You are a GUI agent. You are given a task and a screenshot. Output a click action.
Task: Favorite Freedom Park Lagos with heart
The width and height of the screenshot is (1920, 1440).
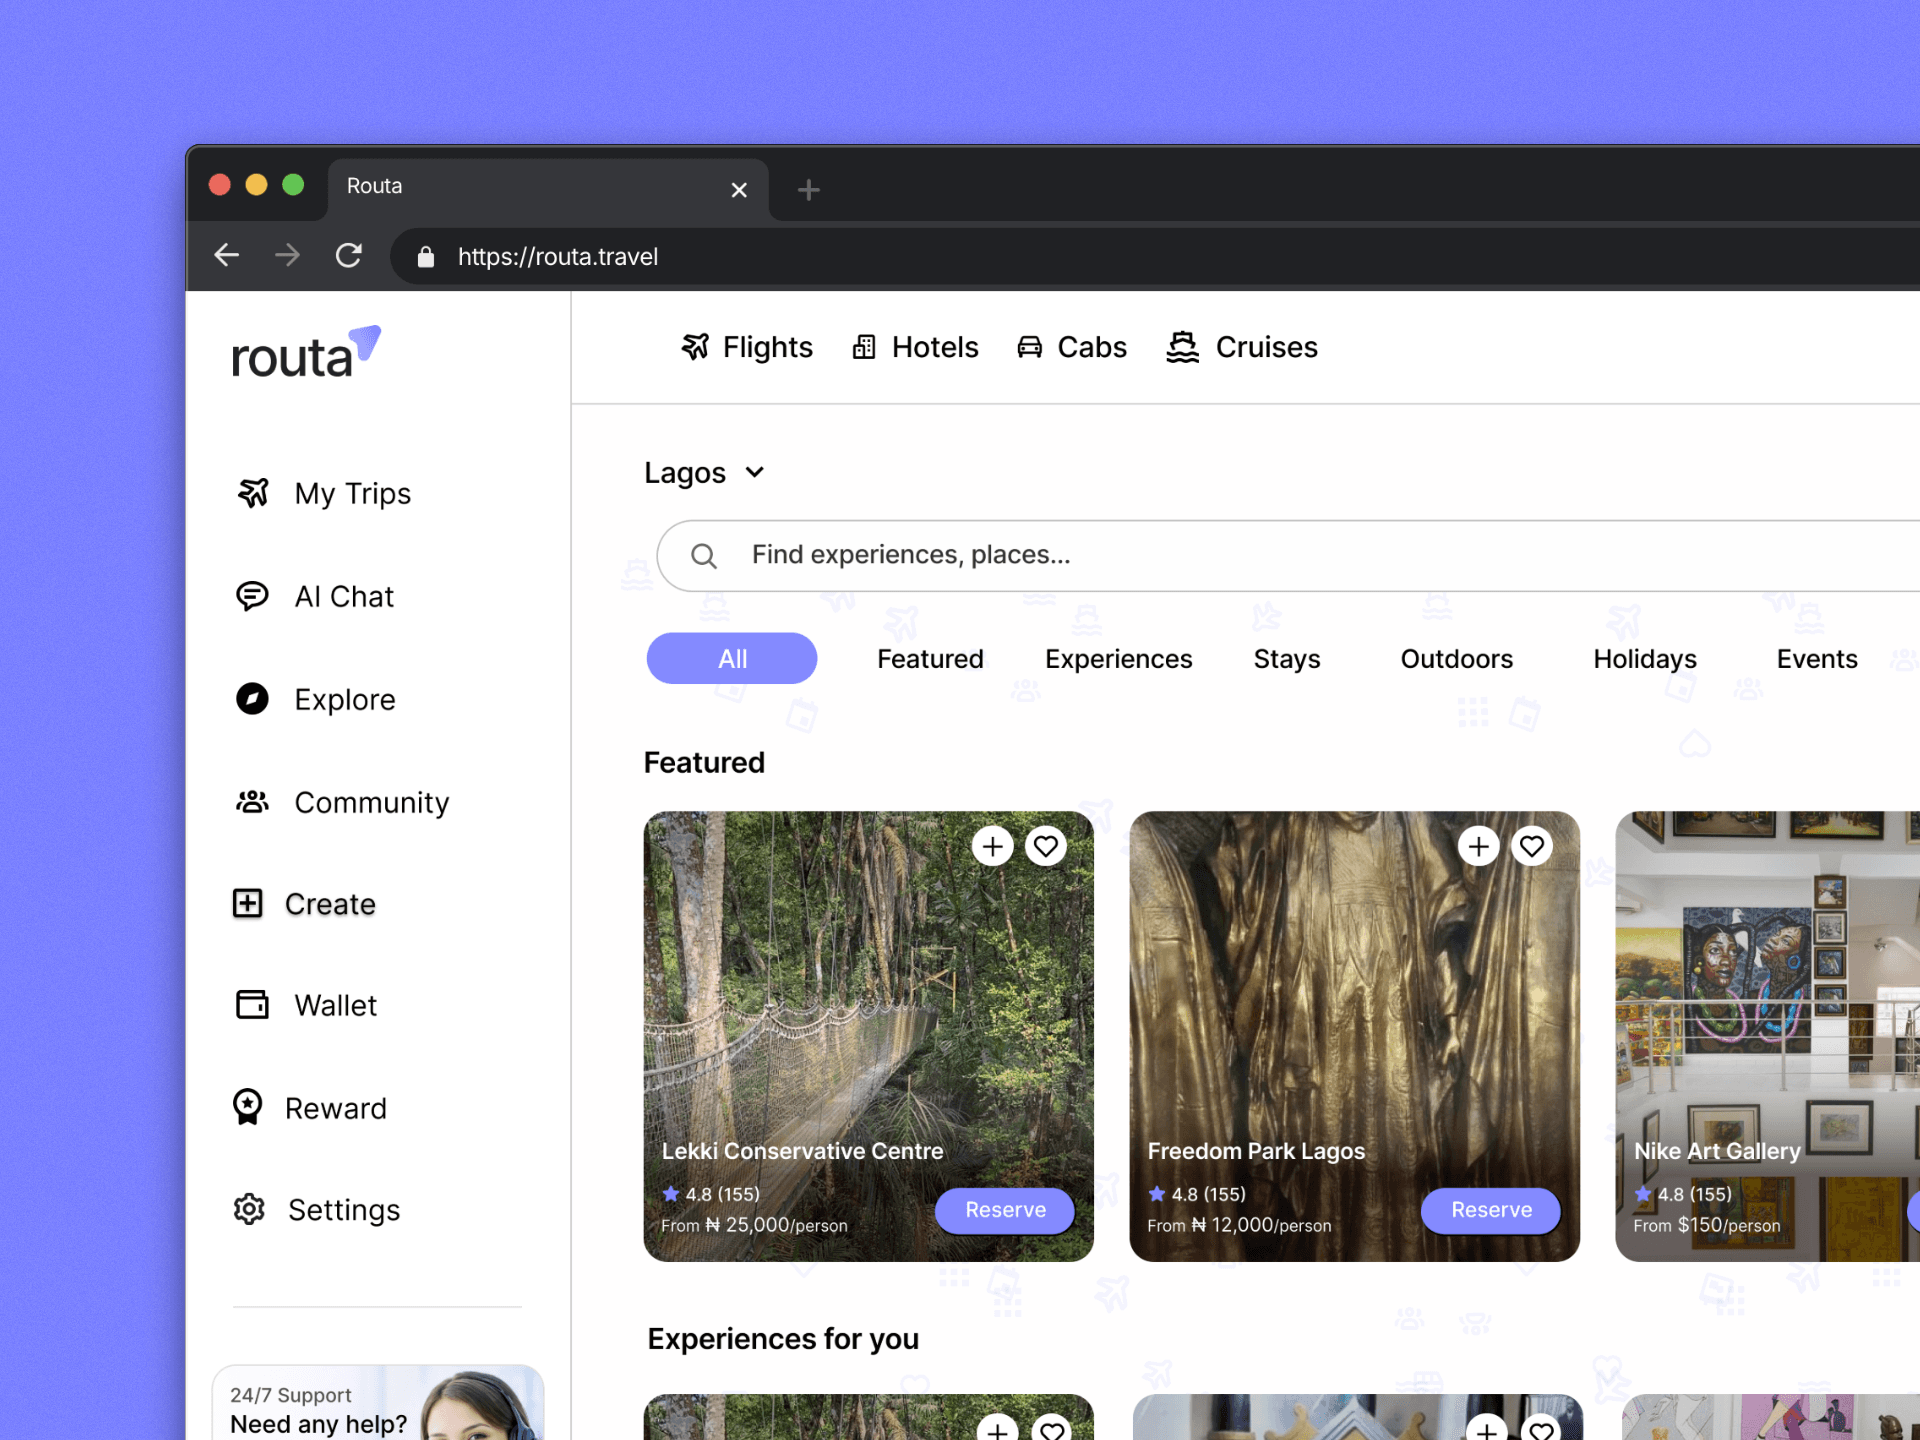pos(1532,847)
